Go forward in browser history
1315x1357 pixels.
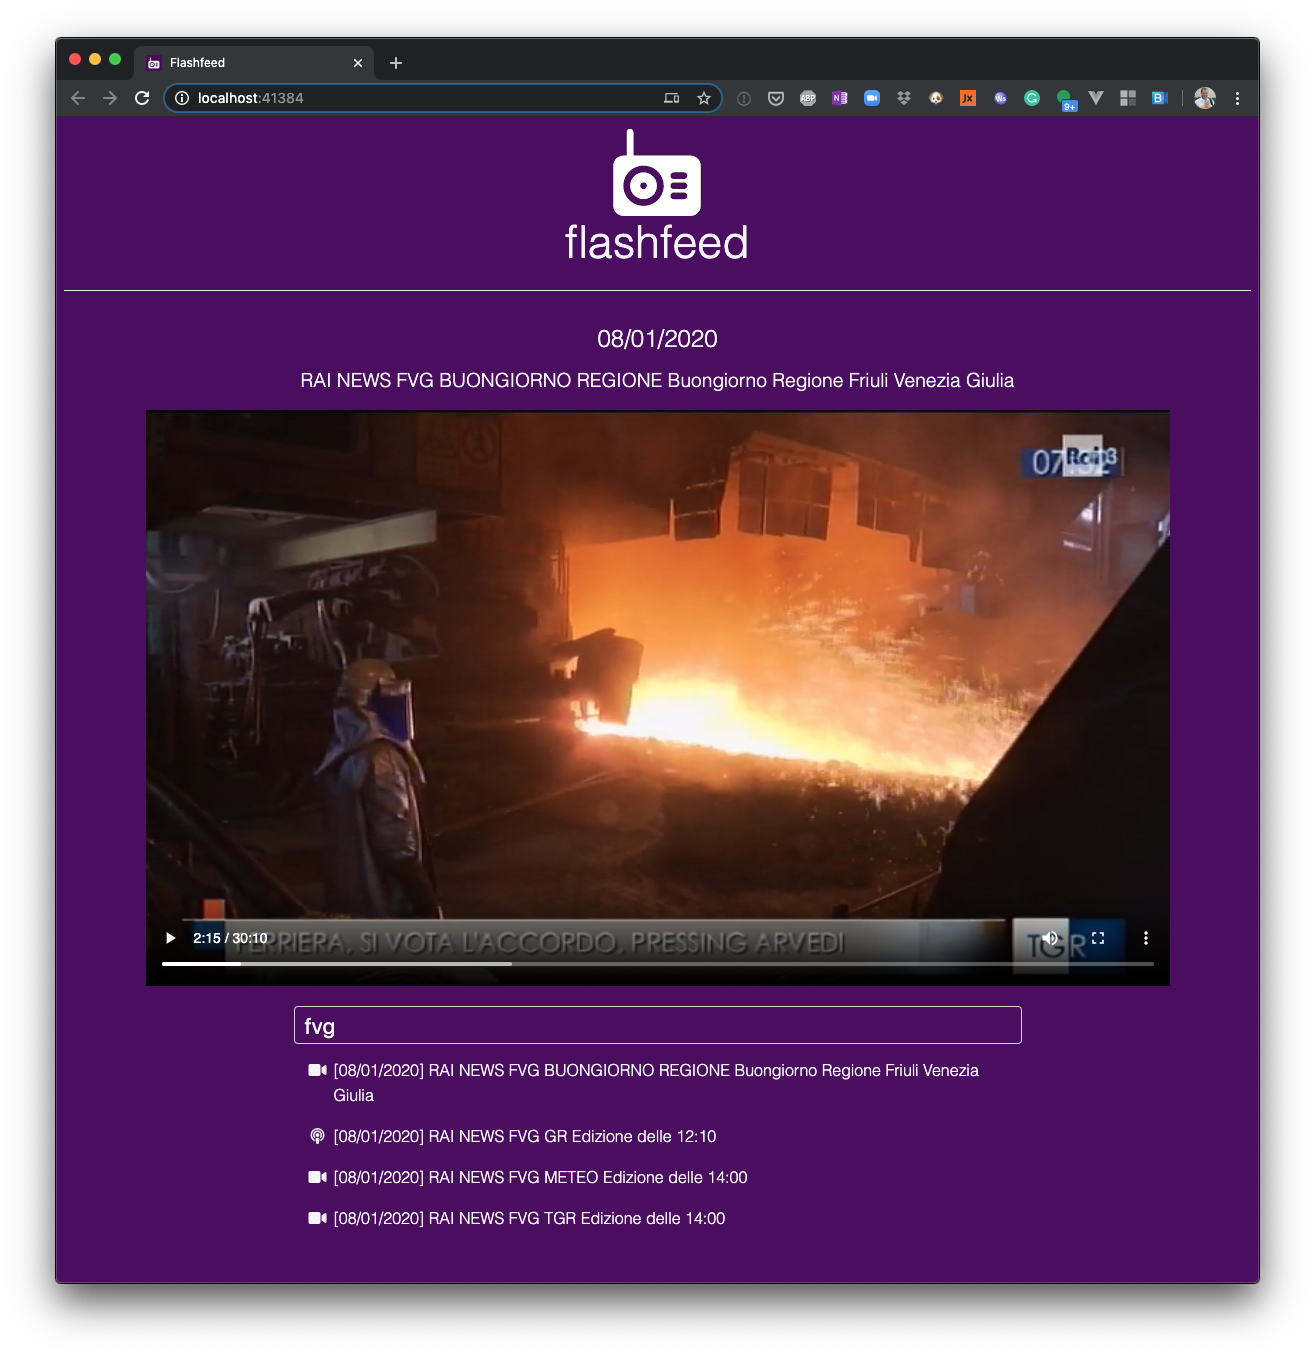pos(110,98)
